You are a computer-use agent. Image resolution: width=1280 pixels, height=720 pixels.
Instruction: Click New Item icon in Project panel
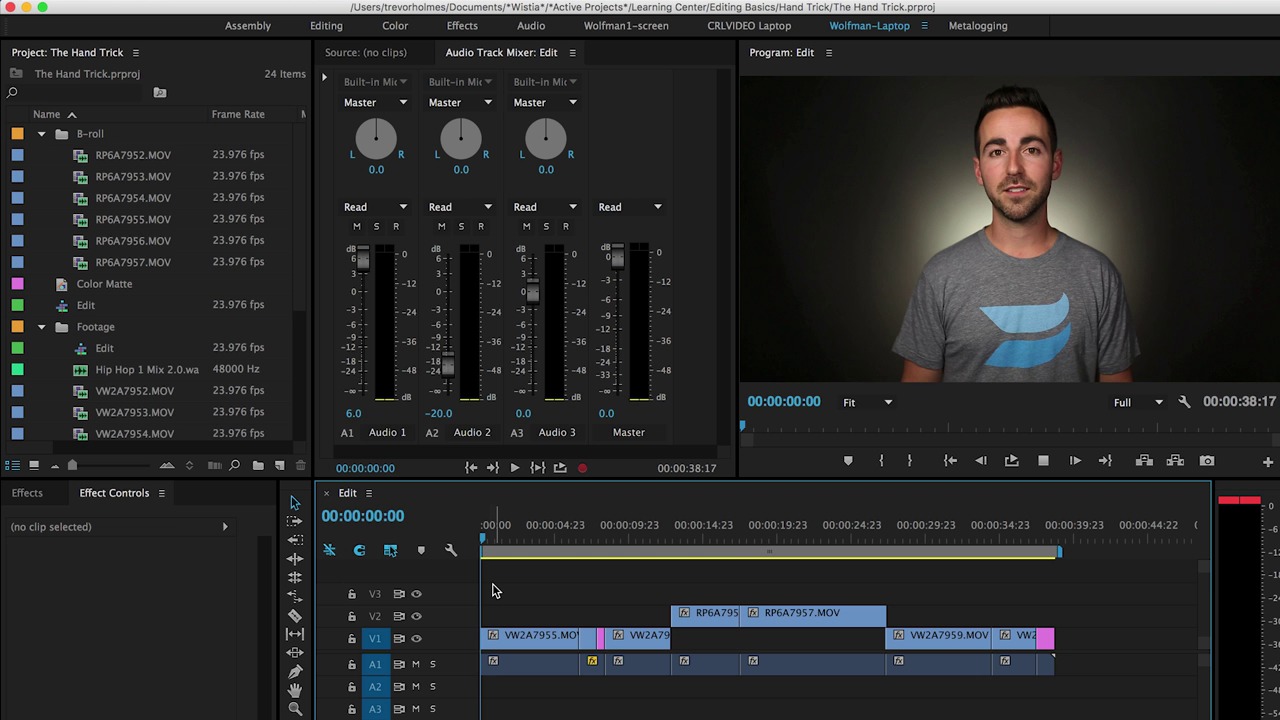pyautogui.click(x=280, y=465)
